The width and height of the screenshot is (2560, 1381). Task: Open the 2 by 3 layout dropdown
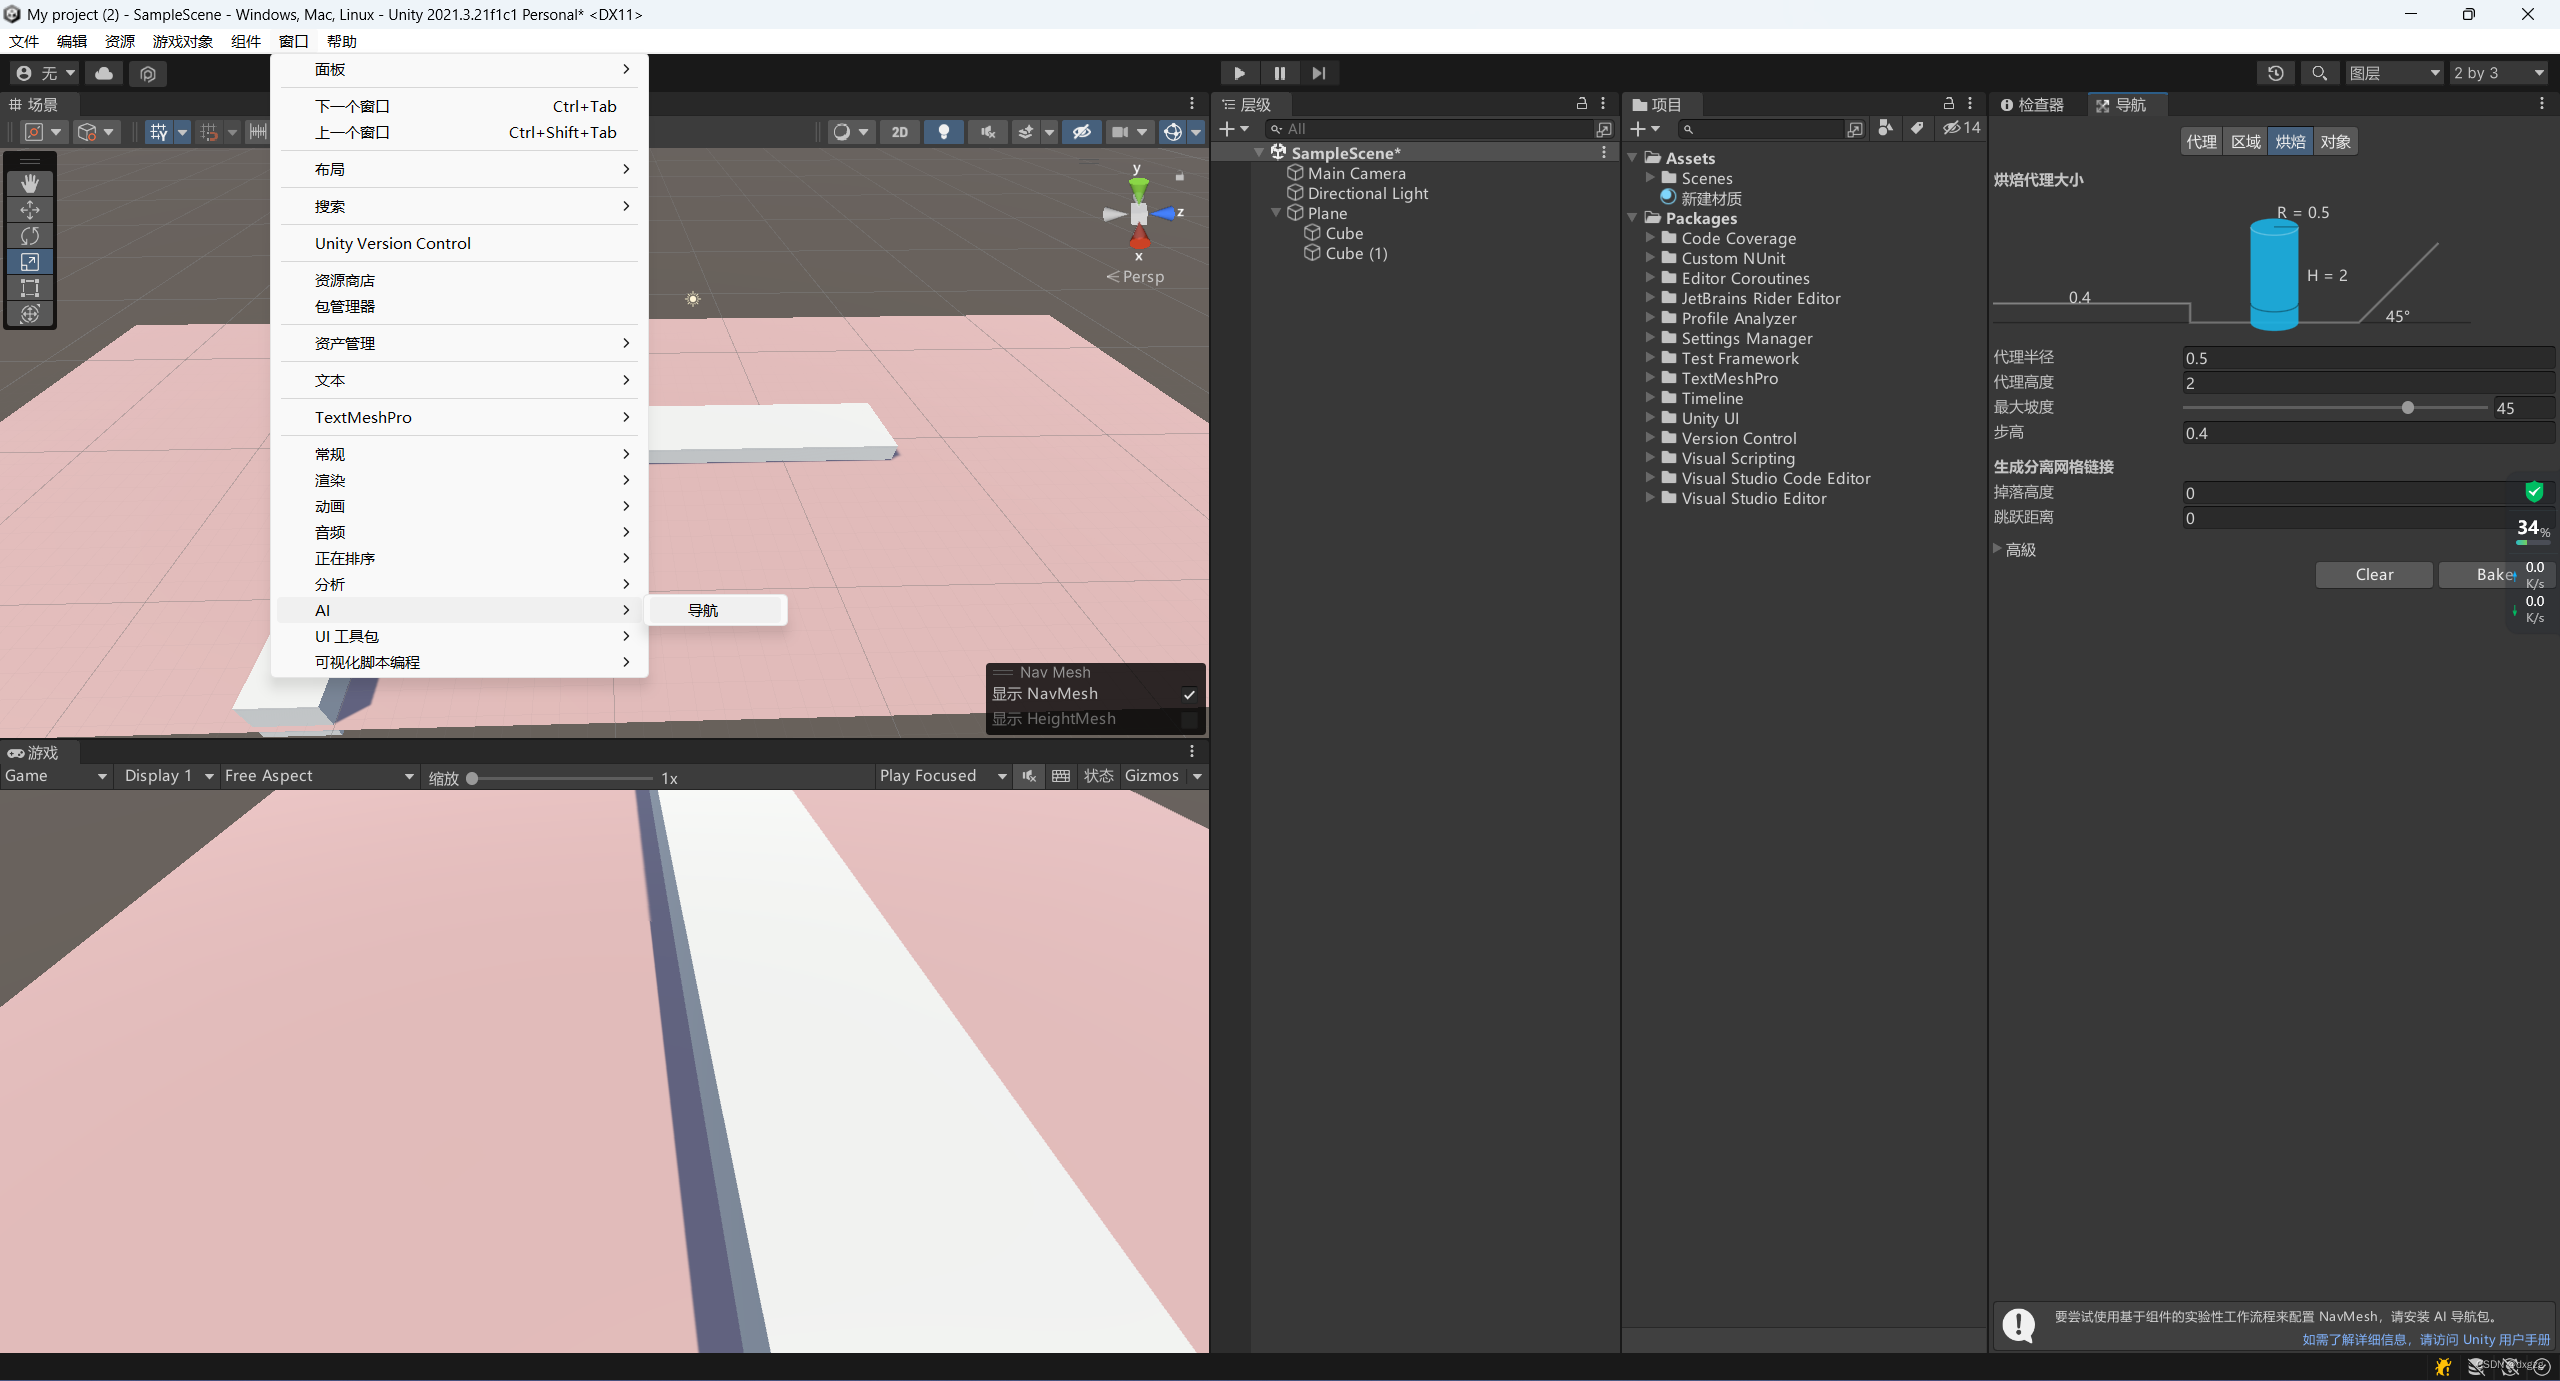pos(2498,73)
